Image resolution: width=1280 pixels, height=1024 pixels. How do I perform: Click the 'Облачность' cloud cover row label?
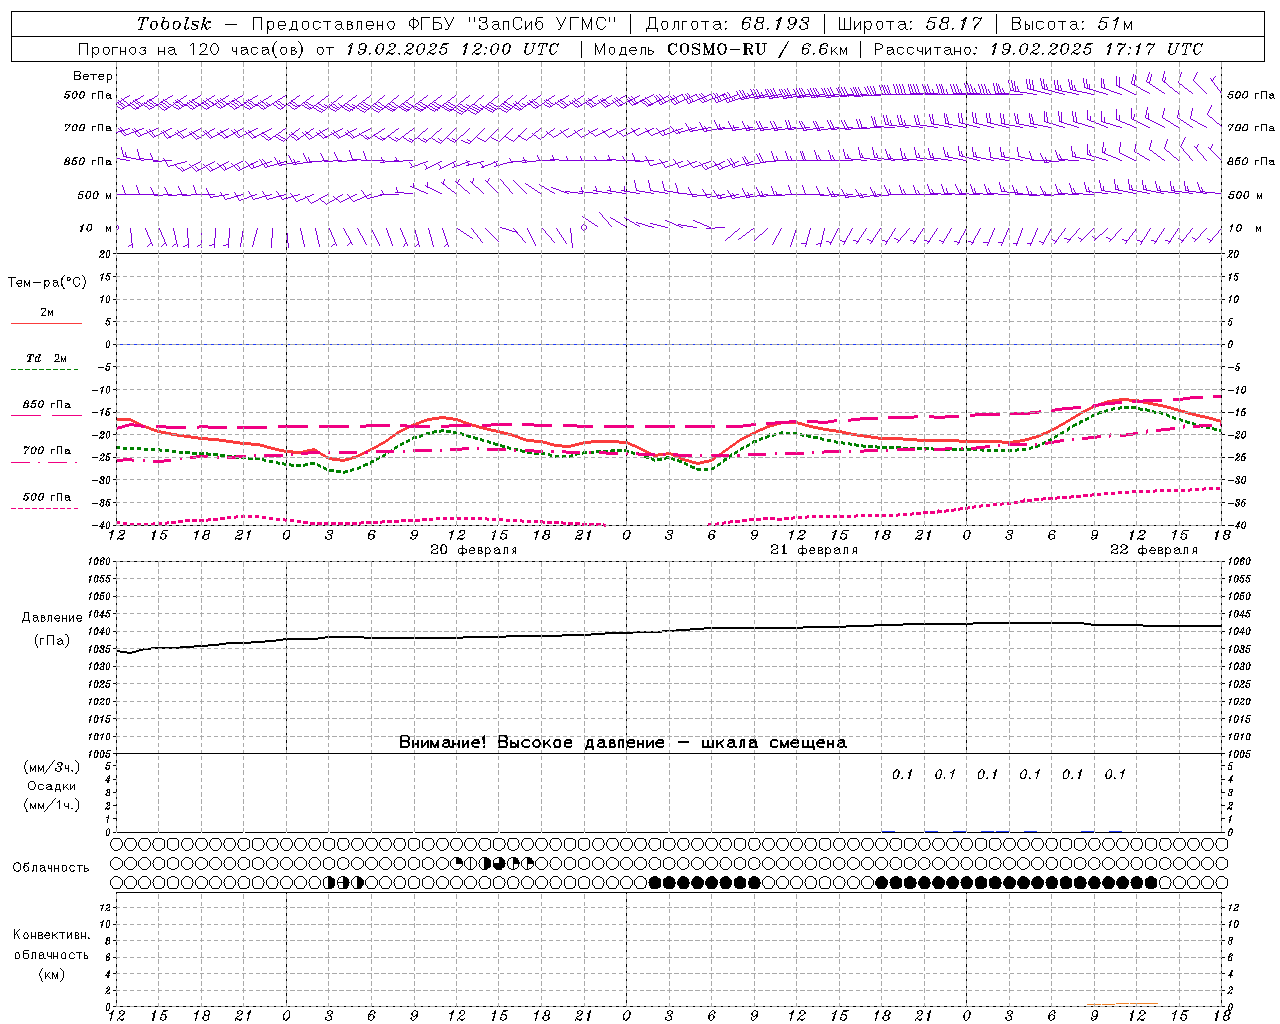[51, 868]
